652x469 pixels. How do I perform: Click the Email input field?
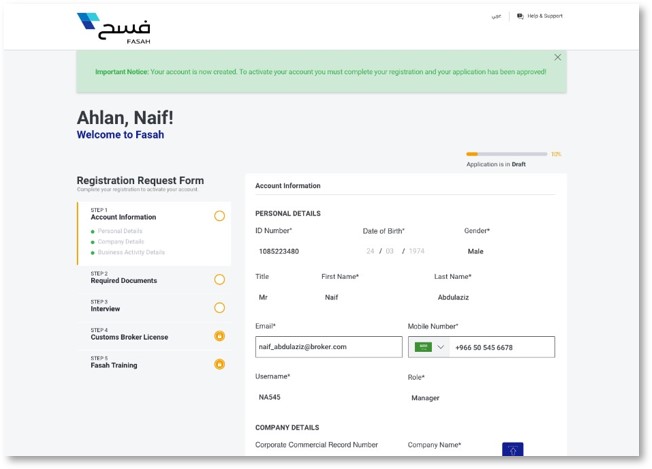tap(325, 347)
